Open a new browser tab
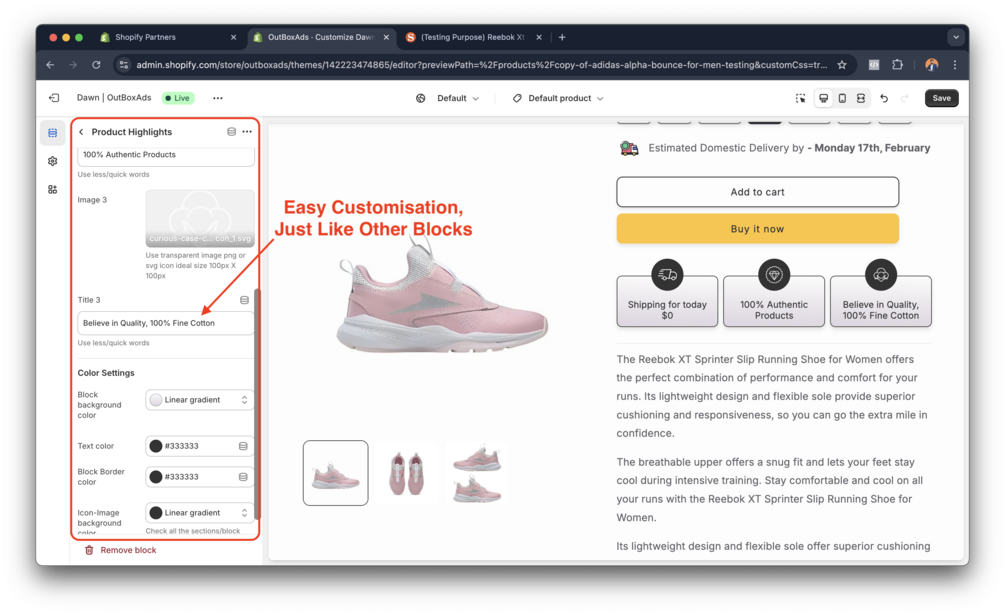1005x613 pixels. [562, 37]
